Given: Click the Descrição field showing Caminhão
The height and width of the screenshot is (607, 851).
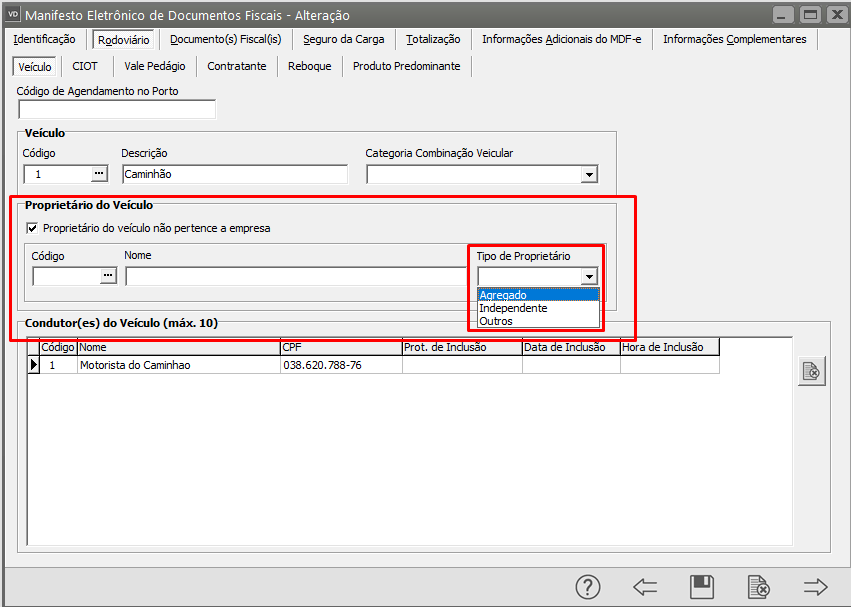Looking at the screenshot, I should point(235,174).
